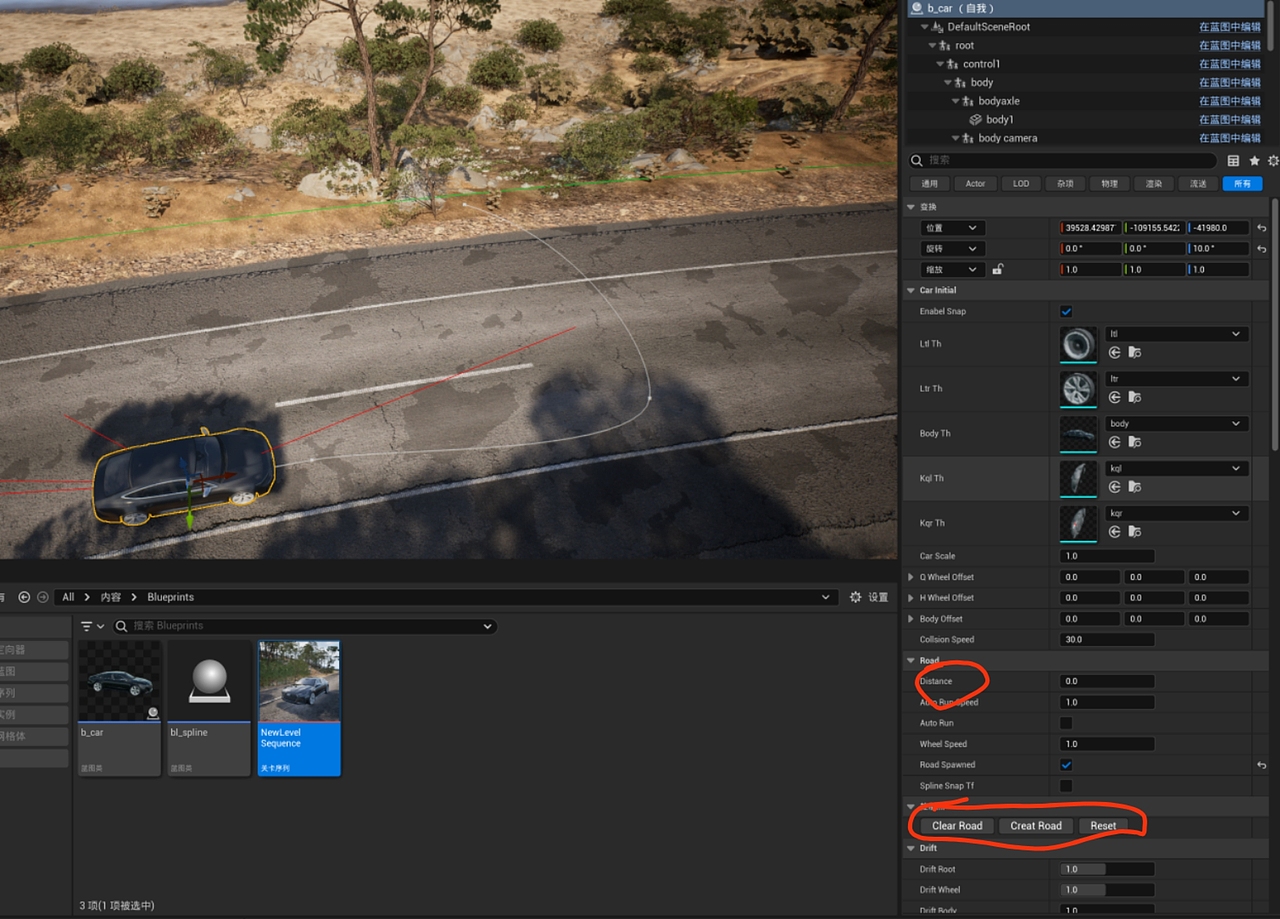Browse to Ltl Th asset in content browser
The width and height of the screenshot is (1280, 919).
click(1135, 352)
